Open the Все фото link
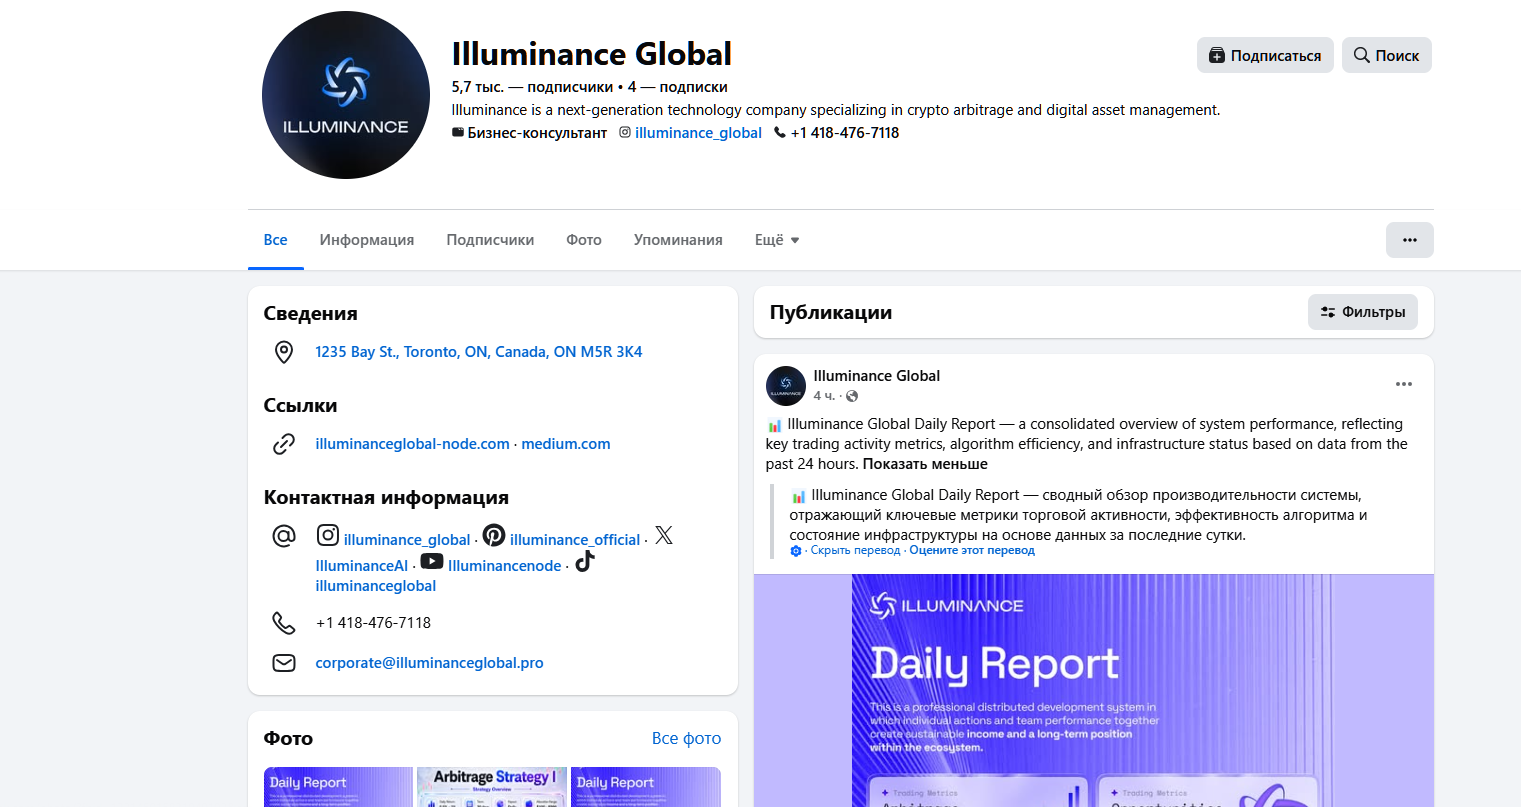 pyautogui.click(x=686, y=738)
